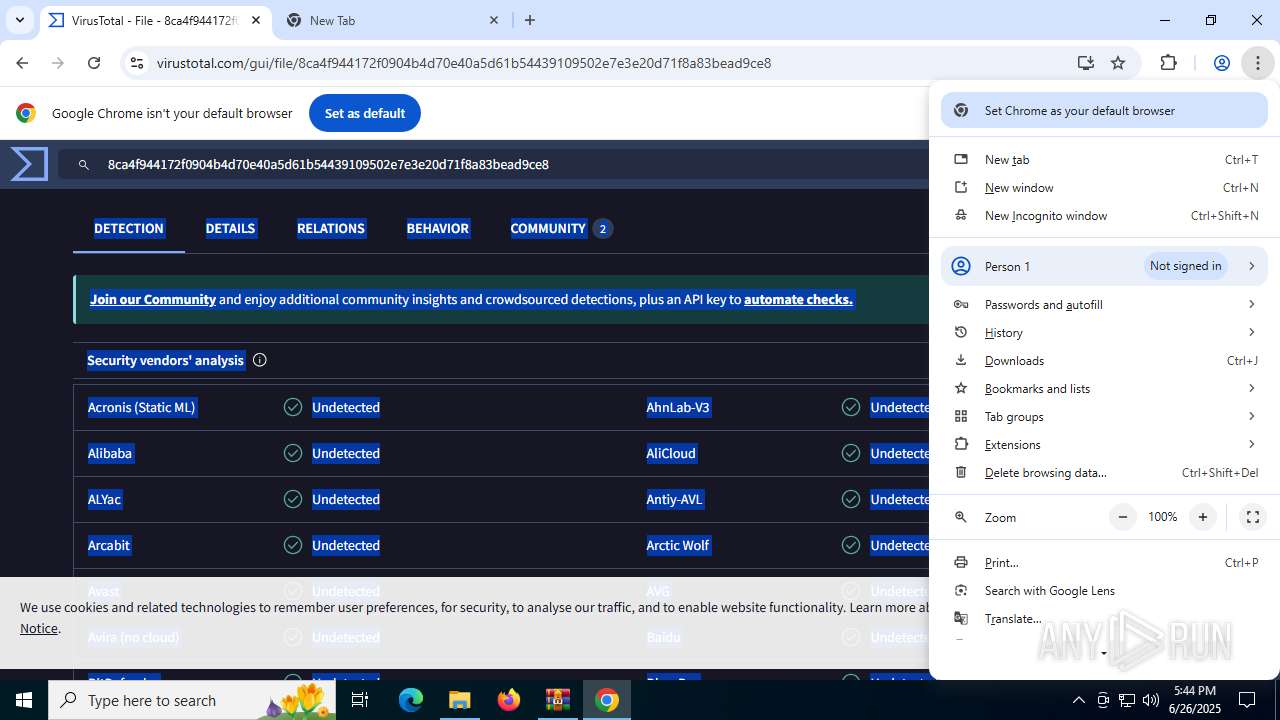Follow the automate checks link

[798, 299]
